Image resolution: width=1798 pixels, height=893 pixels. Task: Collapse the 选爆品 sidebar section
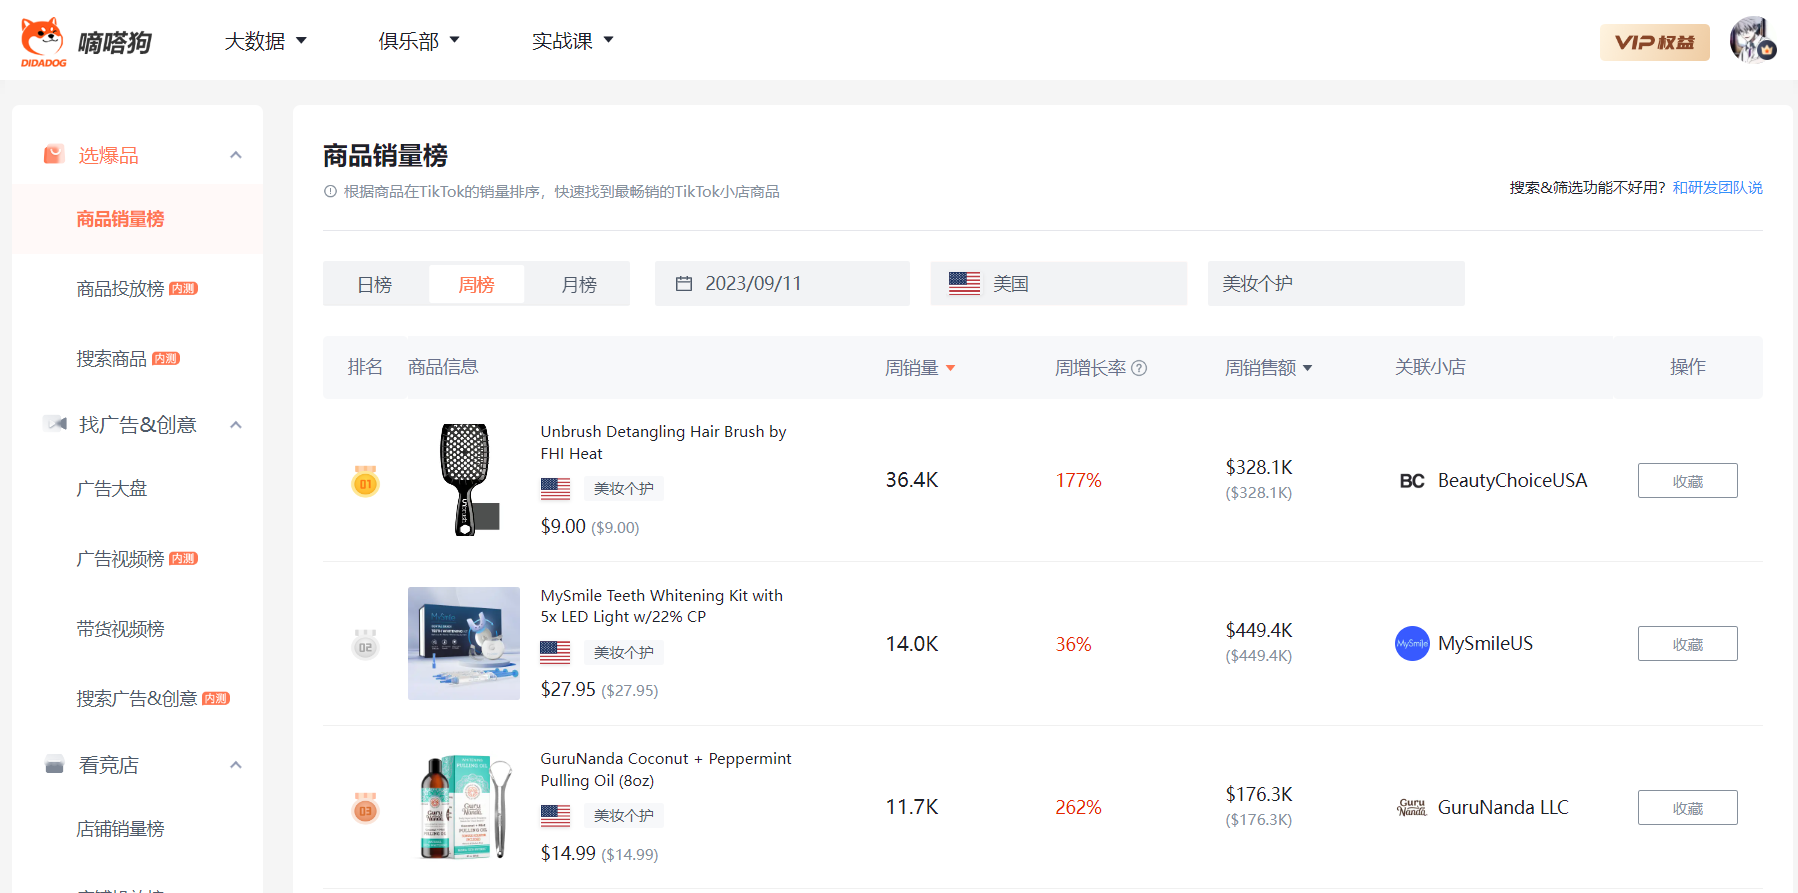[236, 155]
